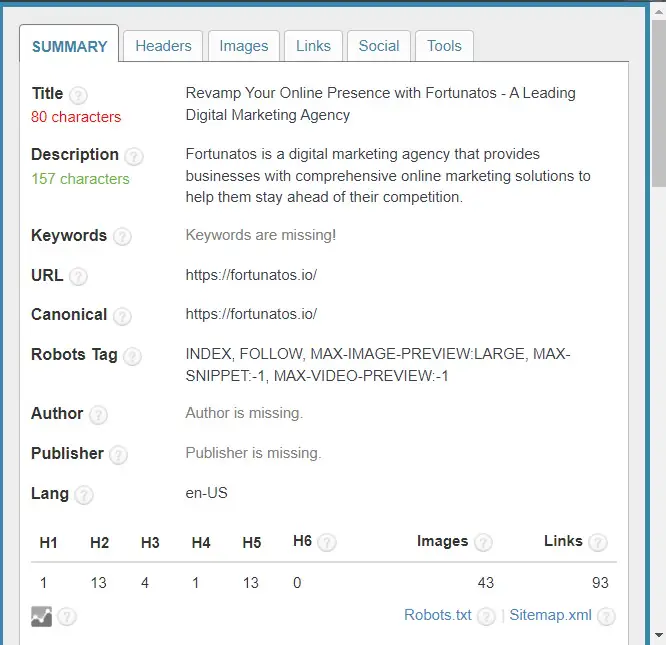
Task: Click the 'en-US' language value
Action: (x=206, y=493)
